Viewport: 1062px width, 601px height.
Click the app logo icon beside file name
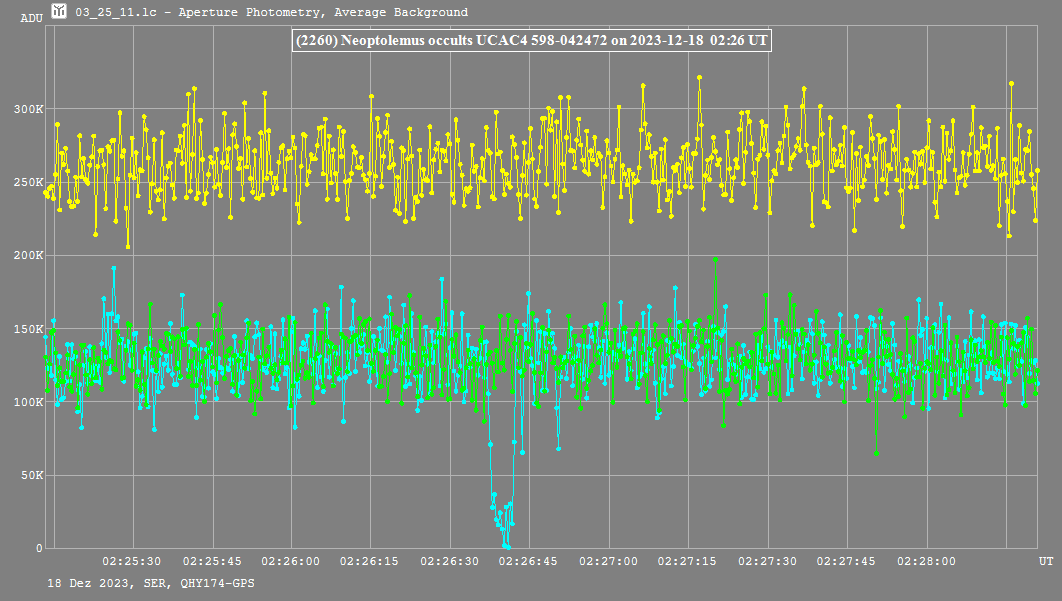click(60, 12)
